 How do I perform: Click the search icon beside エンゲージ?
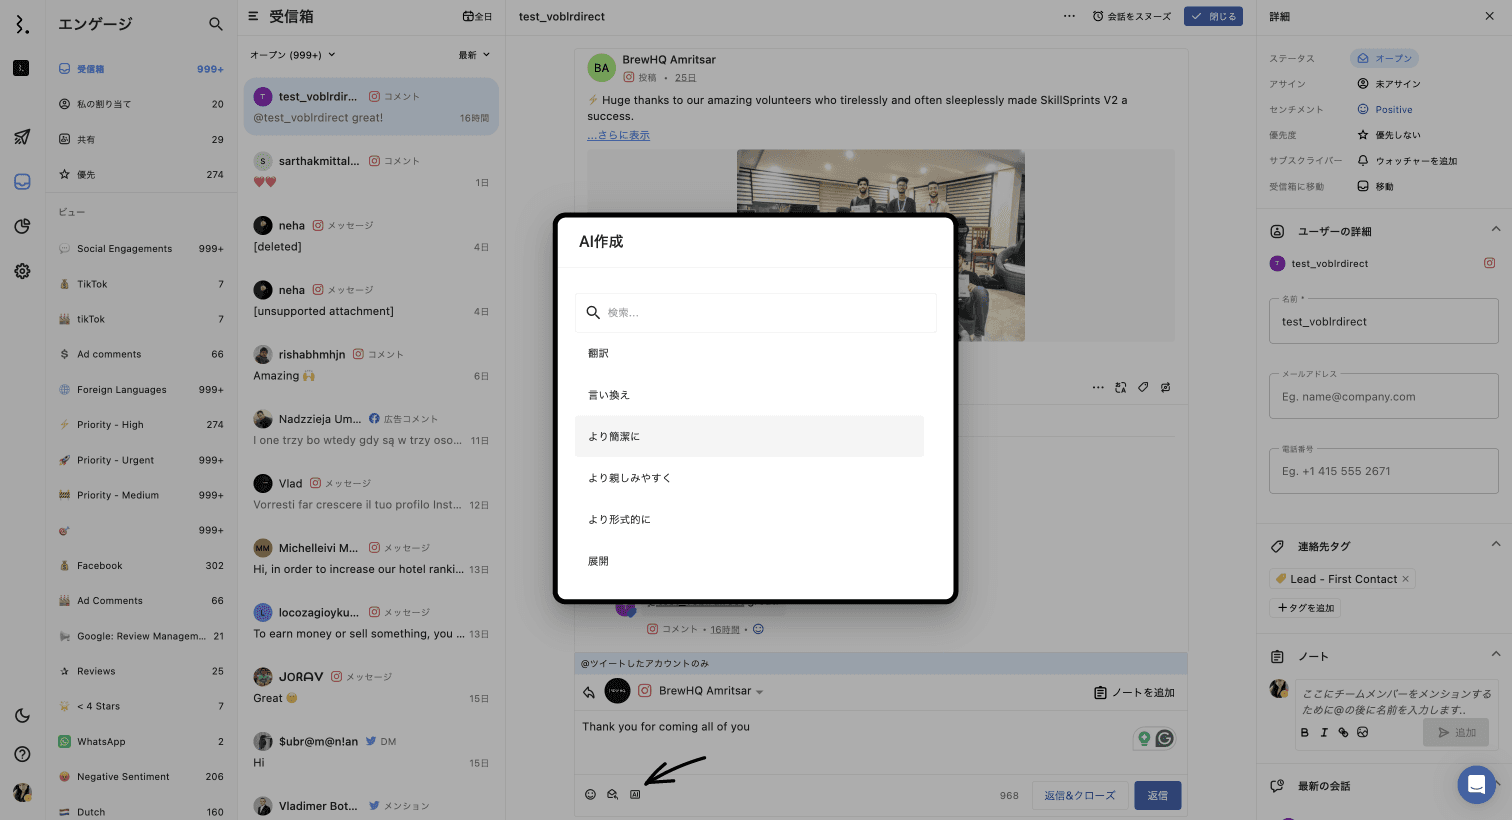point(216,24)
